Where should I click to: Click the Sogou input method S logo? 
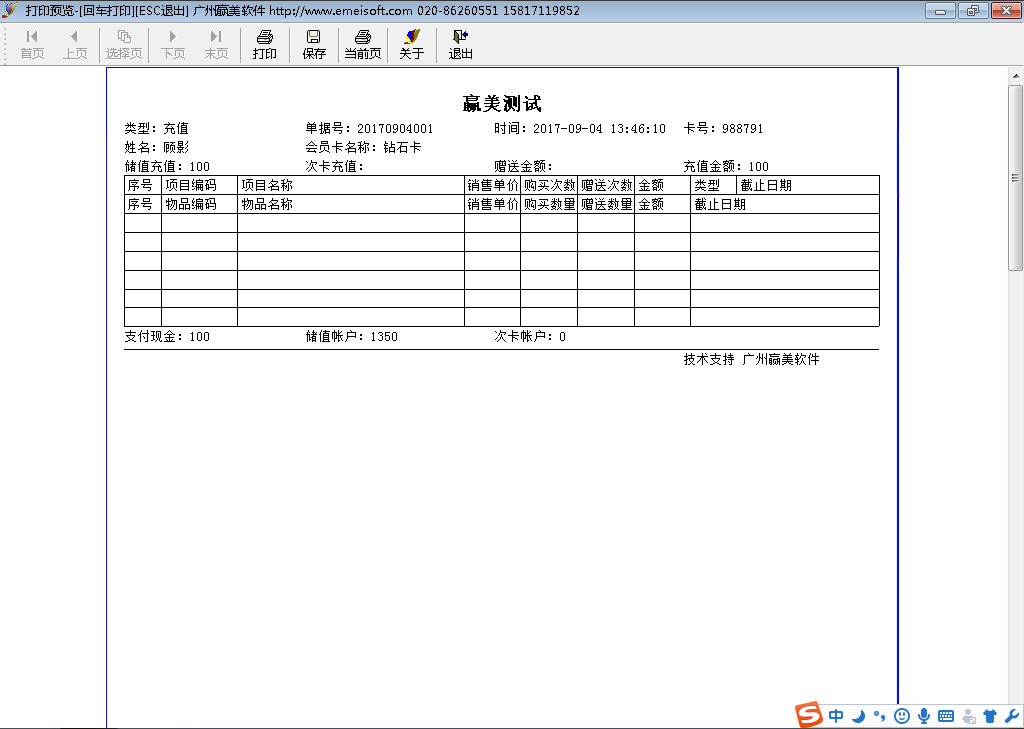point(808,715)
